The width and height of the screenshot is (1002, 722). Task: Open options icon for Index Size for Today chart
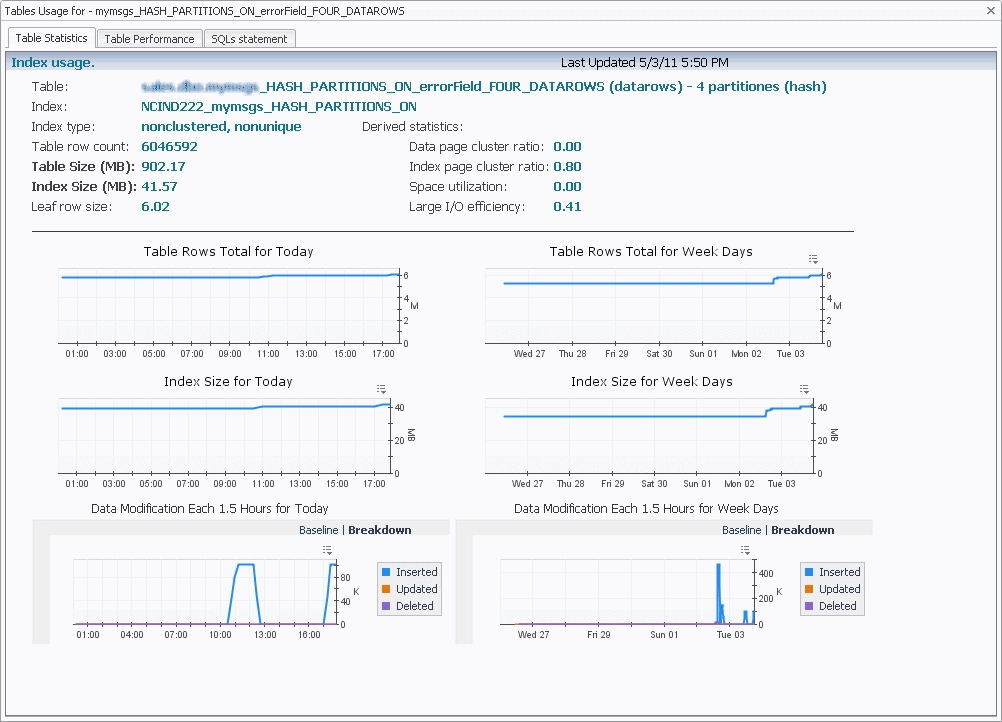click(381, 388)
